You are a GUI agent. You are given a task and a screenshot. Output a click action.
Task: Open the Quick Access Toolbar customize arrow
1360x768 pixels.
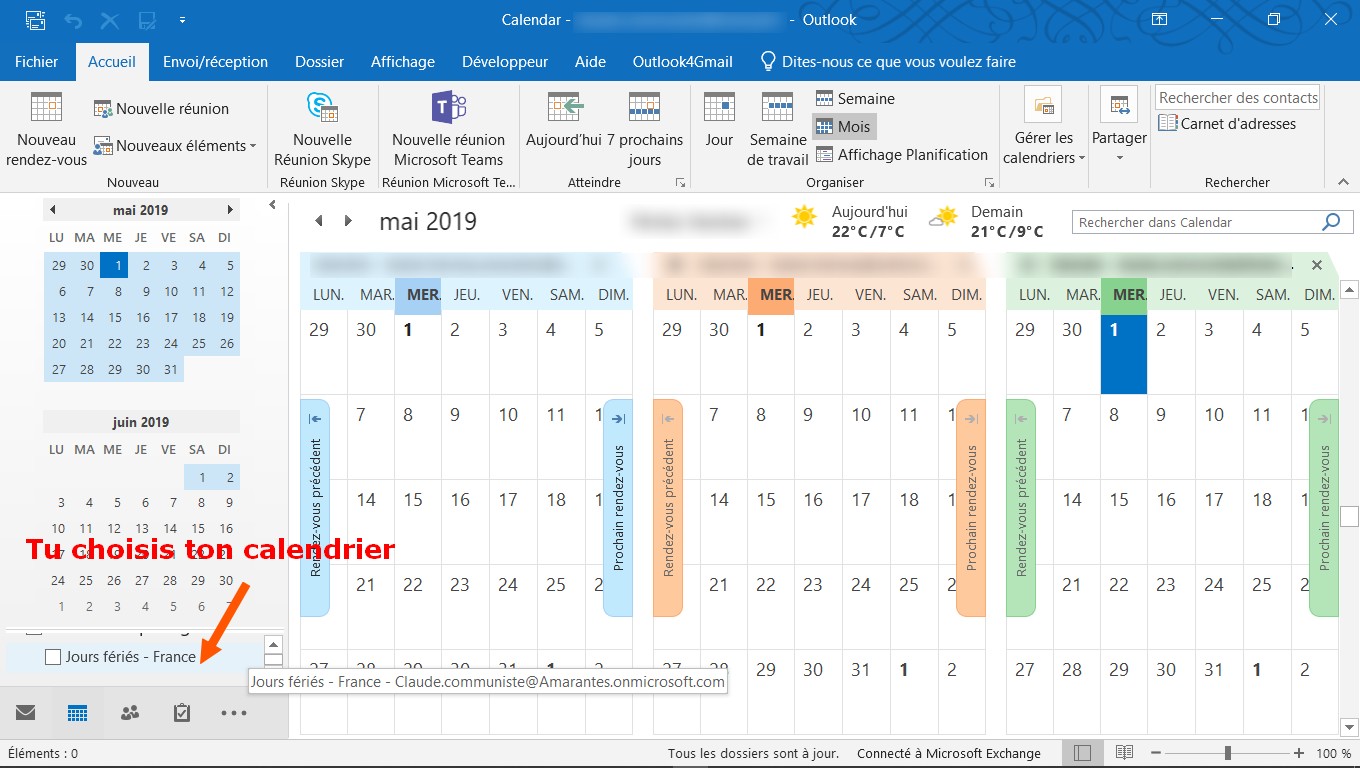[181, 20]
